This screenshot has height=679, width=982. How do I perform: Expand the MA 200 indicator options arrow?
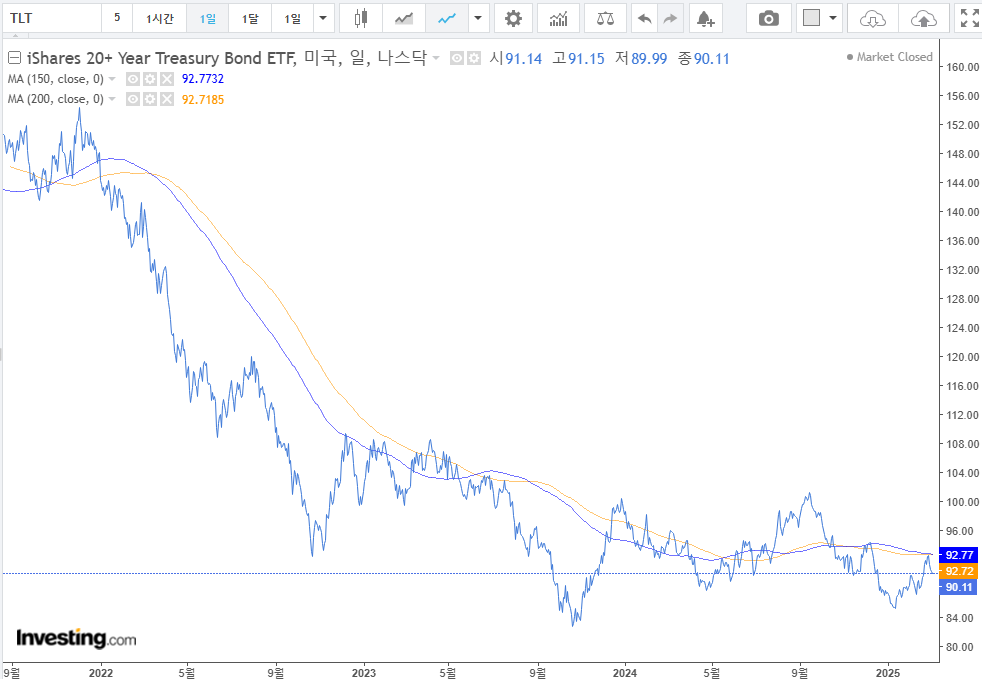[112, 99]
